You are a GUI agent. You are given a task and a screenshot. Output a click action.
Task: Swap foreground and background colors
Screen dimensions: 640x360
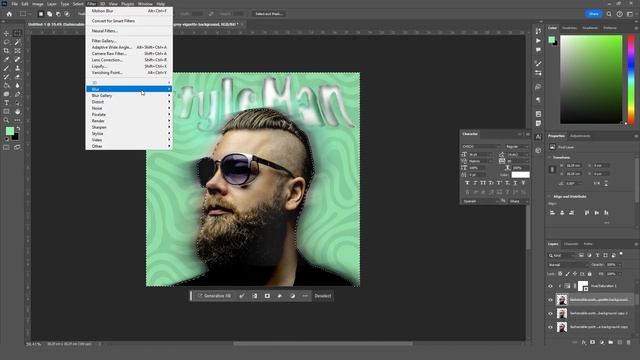[x=18, y=129]
